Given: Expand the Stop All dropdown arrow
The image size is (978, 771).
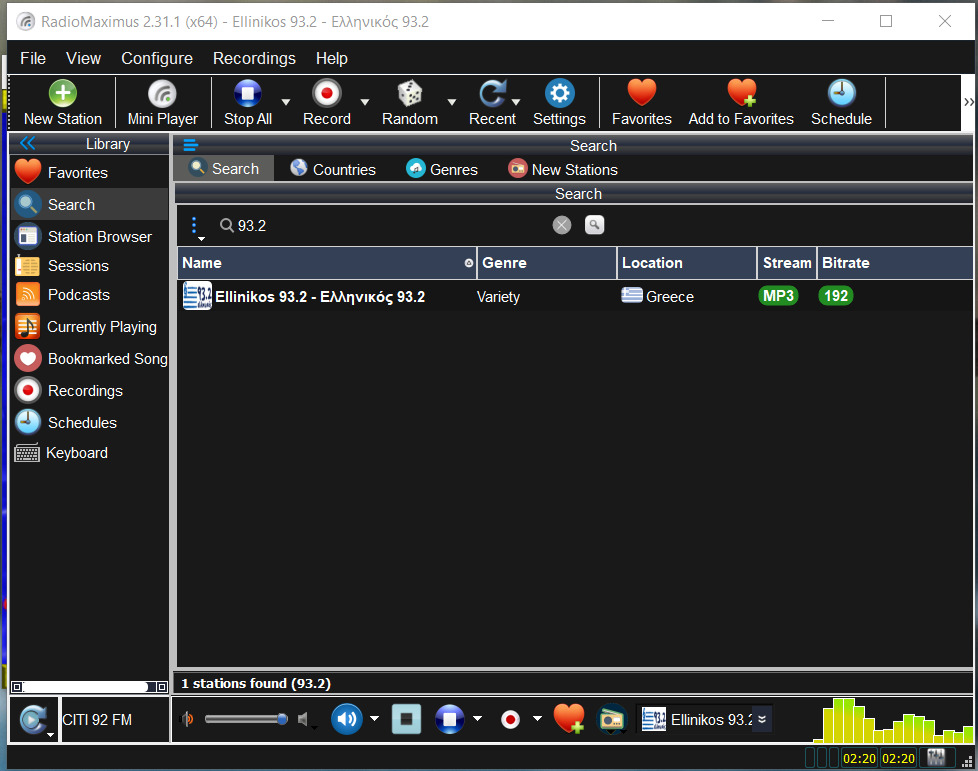Looking at the screenshot, I should coord(286,102).
